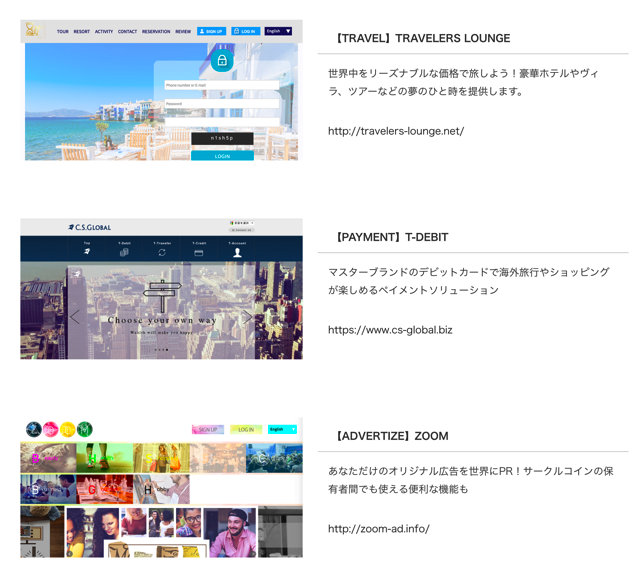Select the Top plane icon in C.S.Global nav
The height and width of the screenshot is (570, 639).
coord(87,249)
